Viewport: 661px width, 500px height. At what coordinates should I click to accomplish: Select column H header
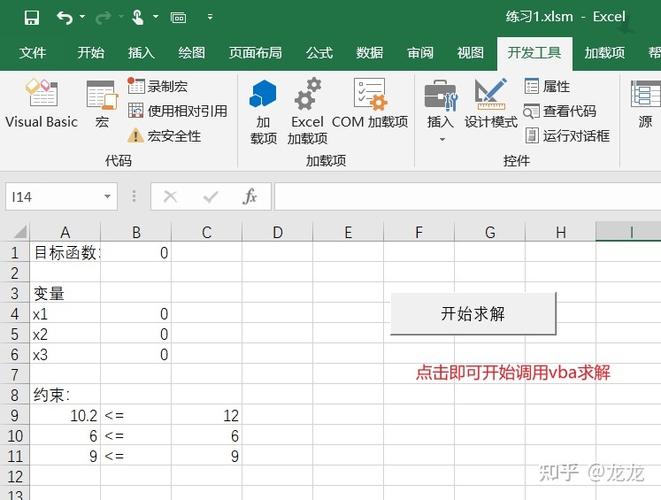coord(561,232)
